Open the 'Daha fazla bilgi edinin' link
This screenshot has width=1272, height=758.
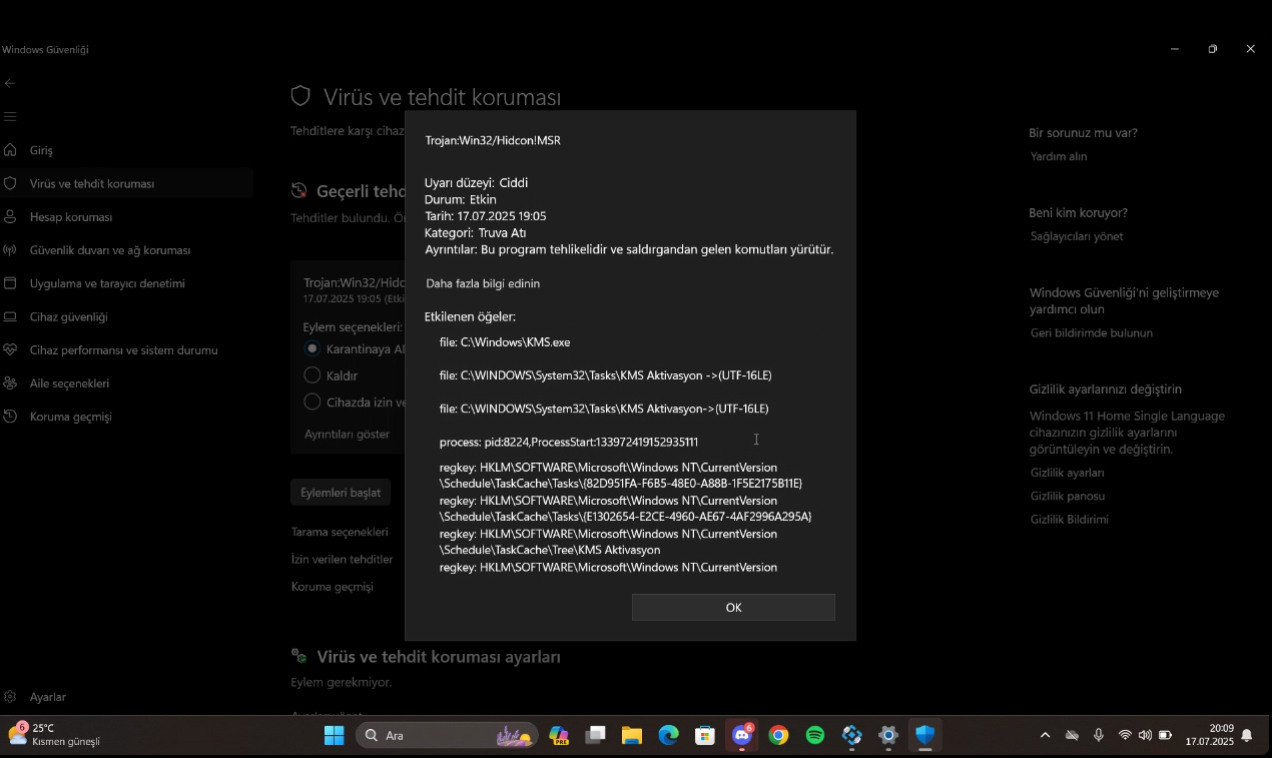coord(483,283)
